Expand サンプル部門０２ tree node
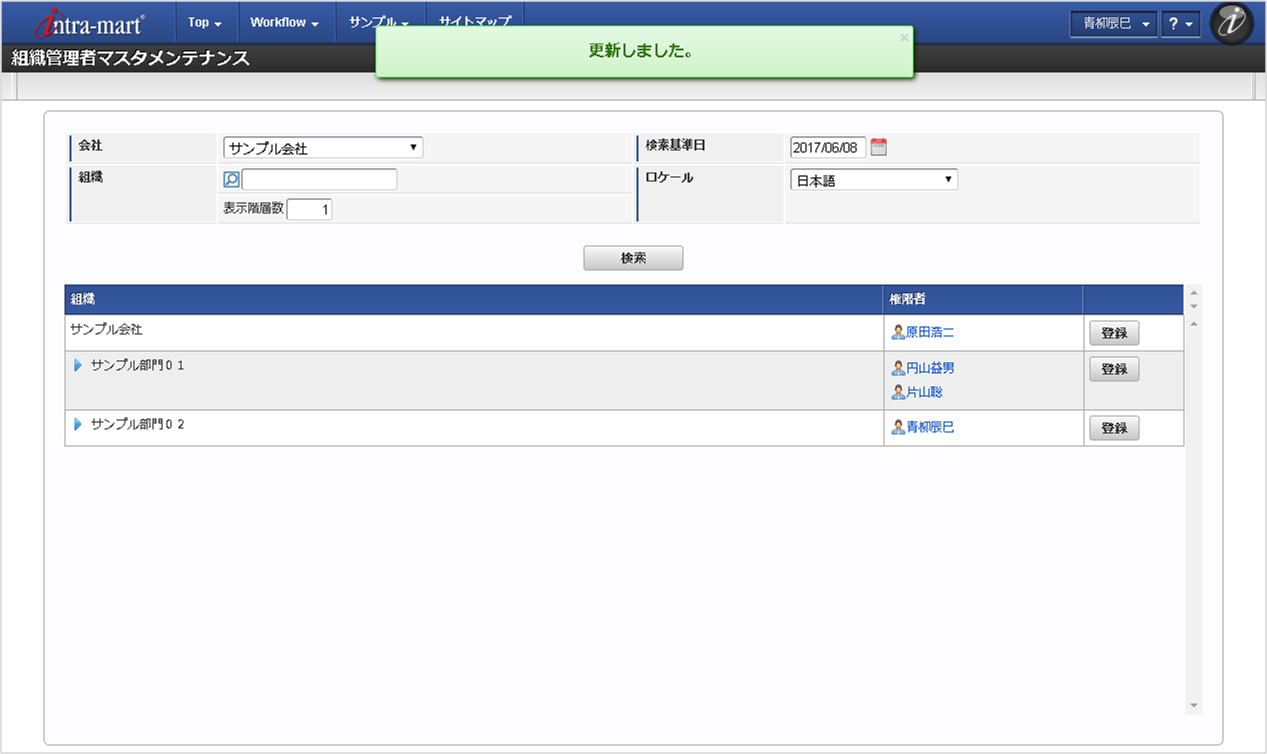 pos(78,424)
